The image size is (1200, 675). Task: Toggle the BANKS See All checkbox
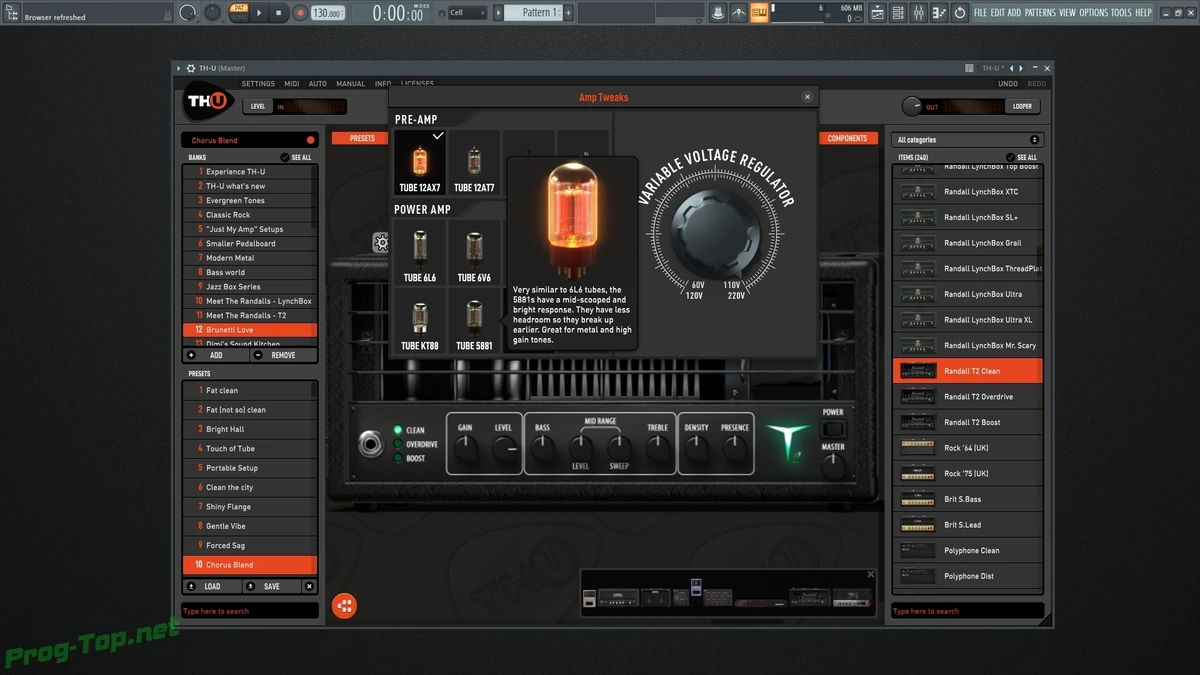(285, 157)
